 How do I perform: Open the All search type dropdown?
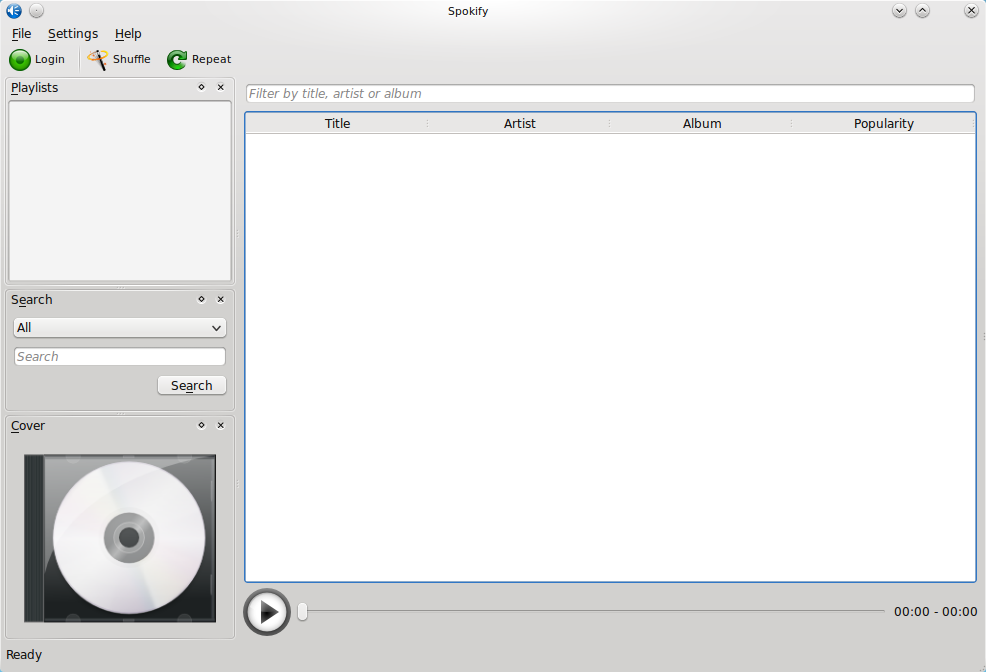click(119, 328)
